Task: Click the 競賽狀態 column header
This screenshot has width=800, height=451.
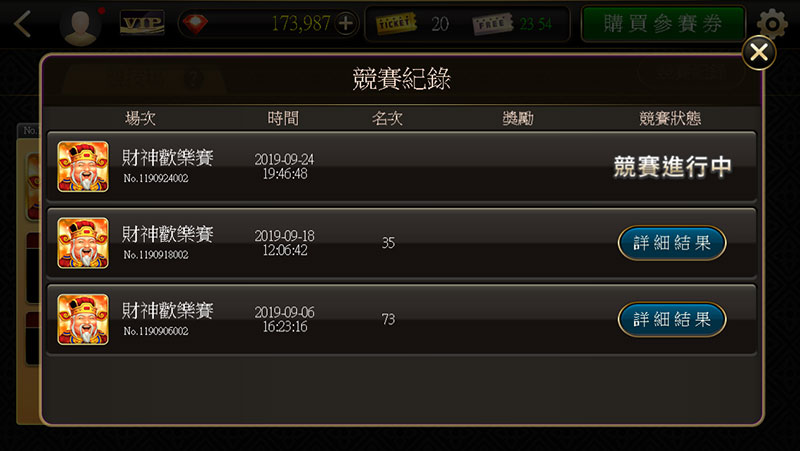Action: pos(670,118)
